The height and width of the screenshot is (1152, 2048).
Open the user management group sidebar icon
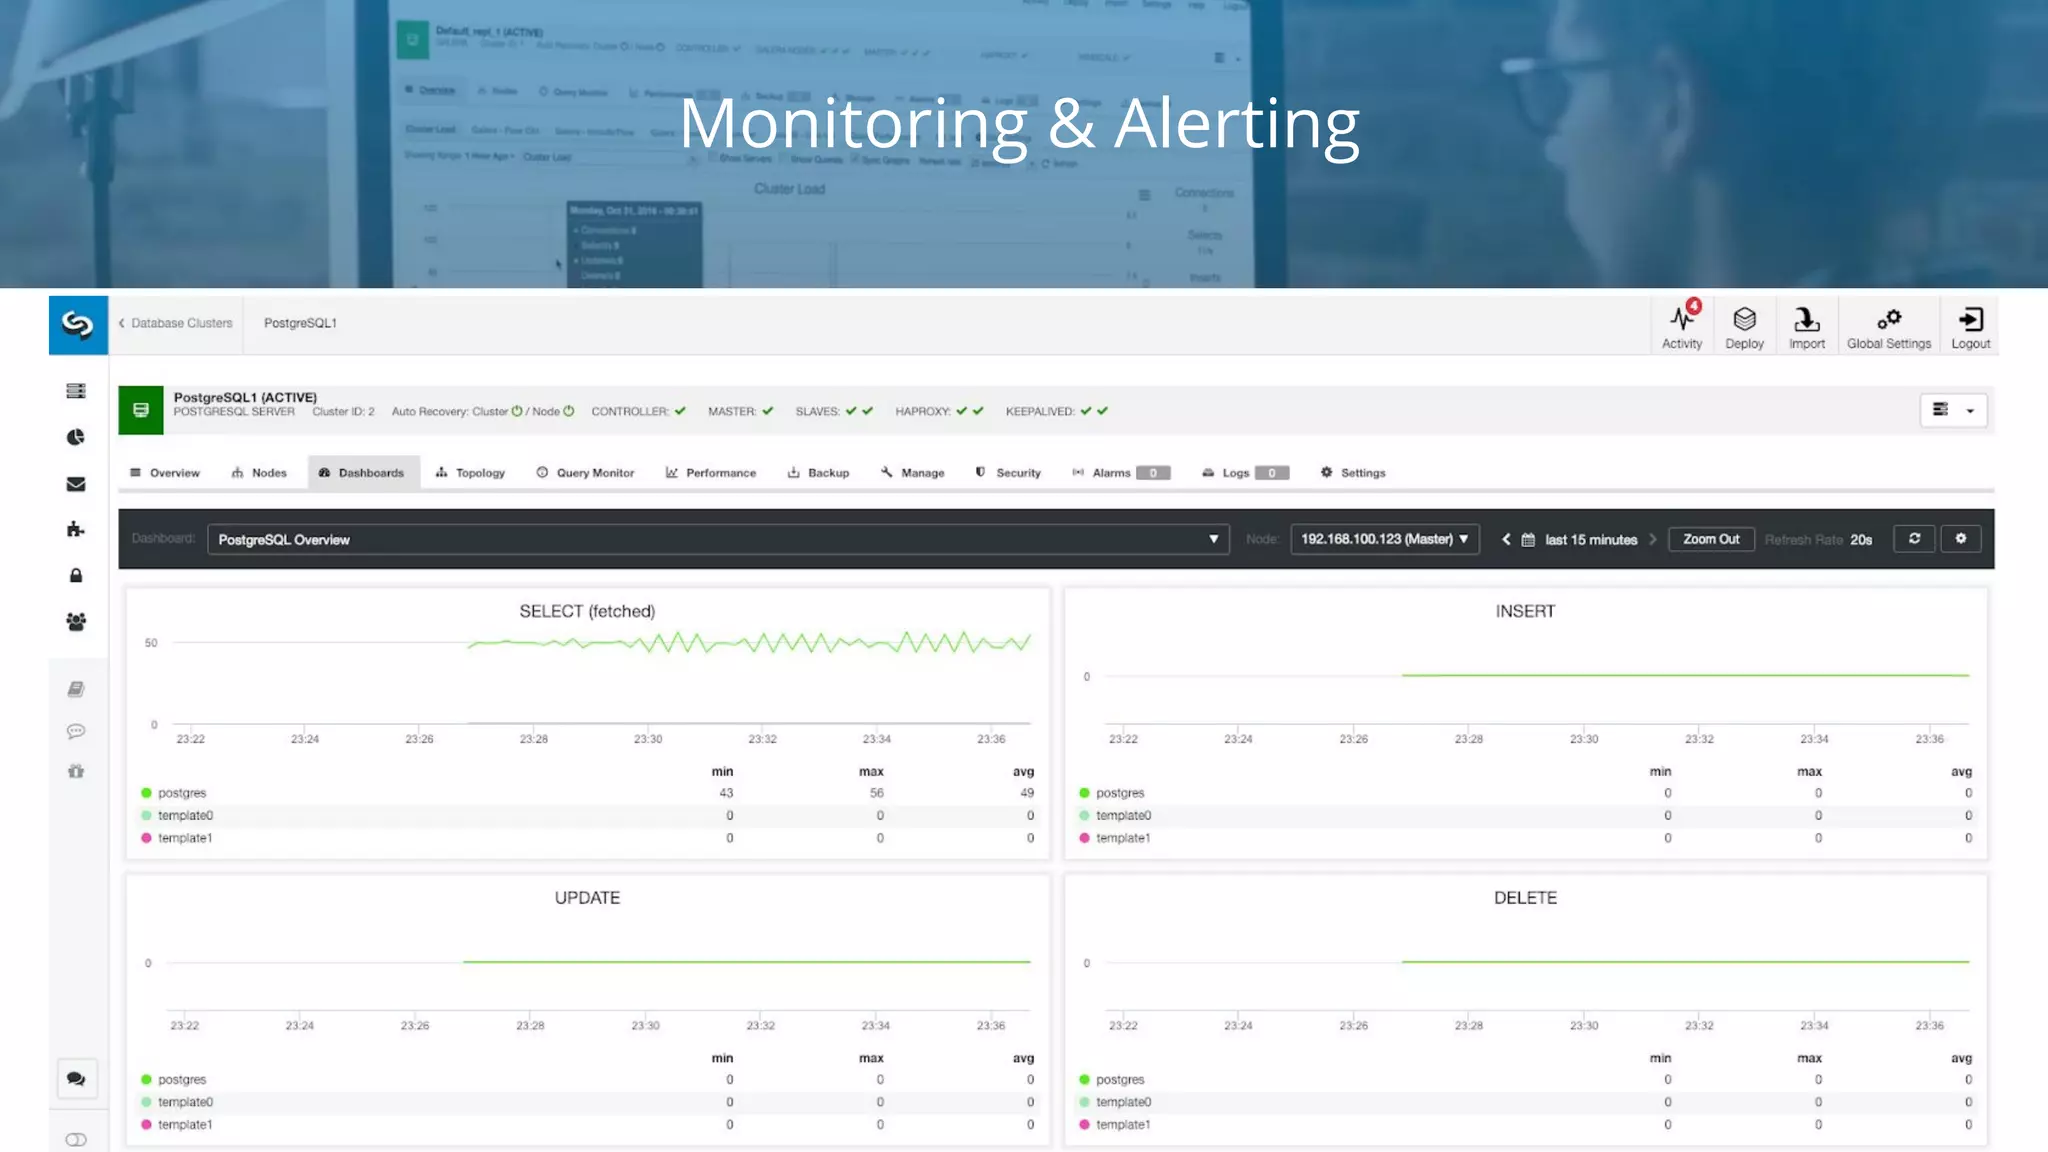pos(76,621)
